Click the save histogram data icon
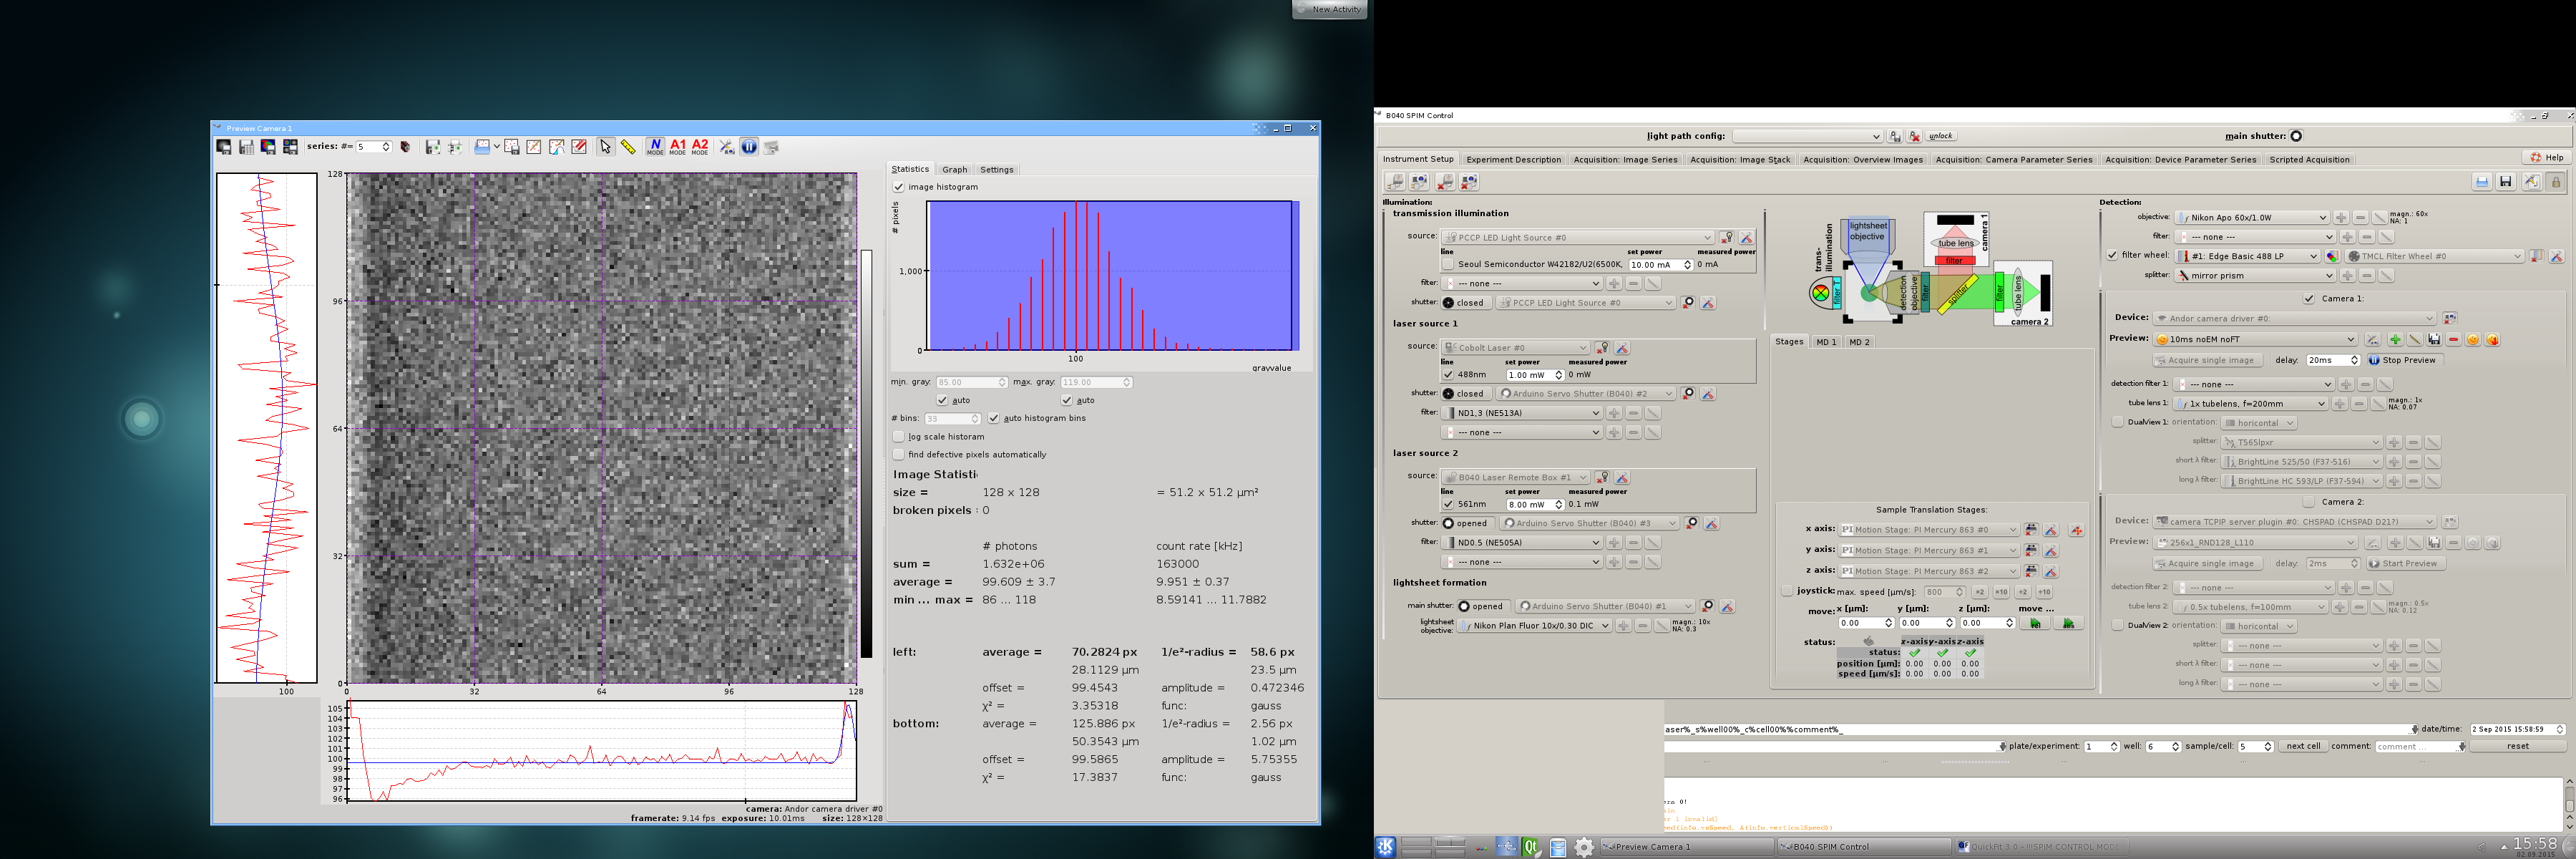 (x=246, y=147)
